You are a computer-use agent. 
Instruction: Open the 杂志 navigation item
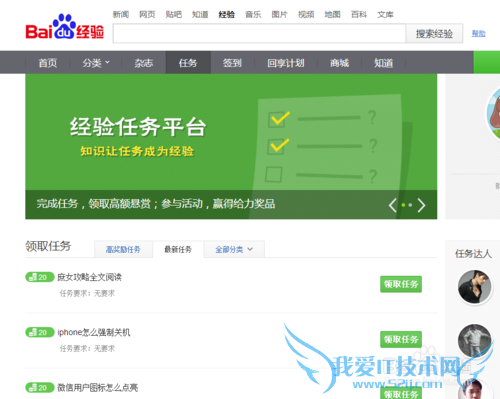[144, 63]
